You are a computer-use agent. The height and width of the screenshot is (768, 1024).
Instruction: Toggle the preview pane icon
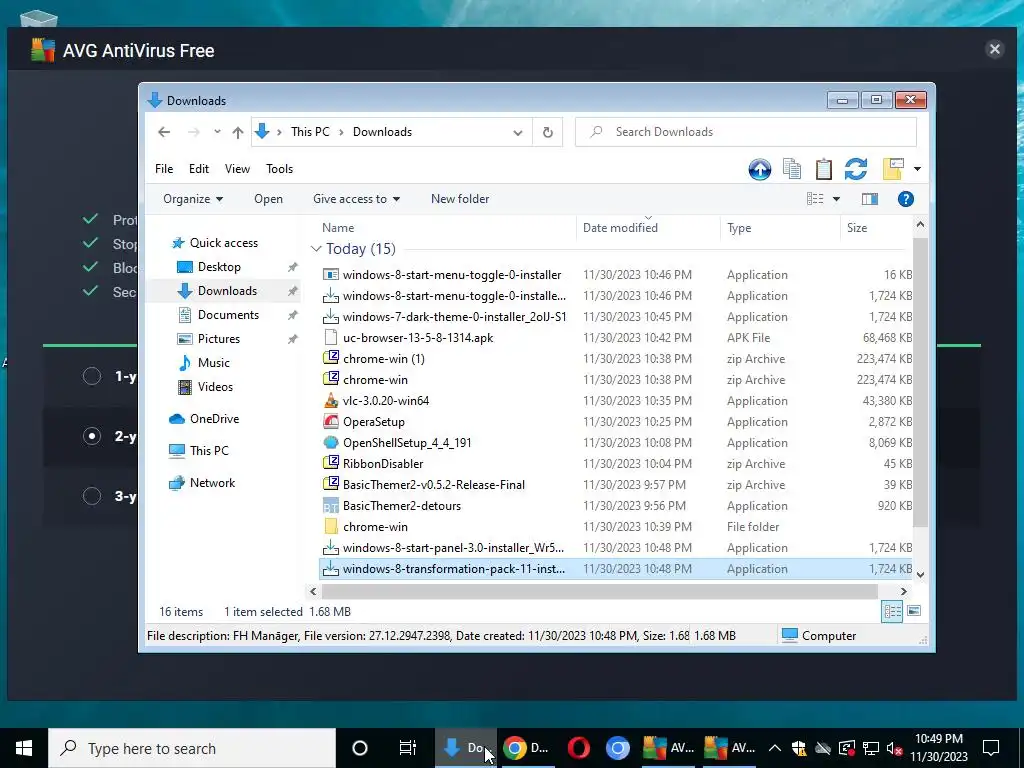click(869, 199)
